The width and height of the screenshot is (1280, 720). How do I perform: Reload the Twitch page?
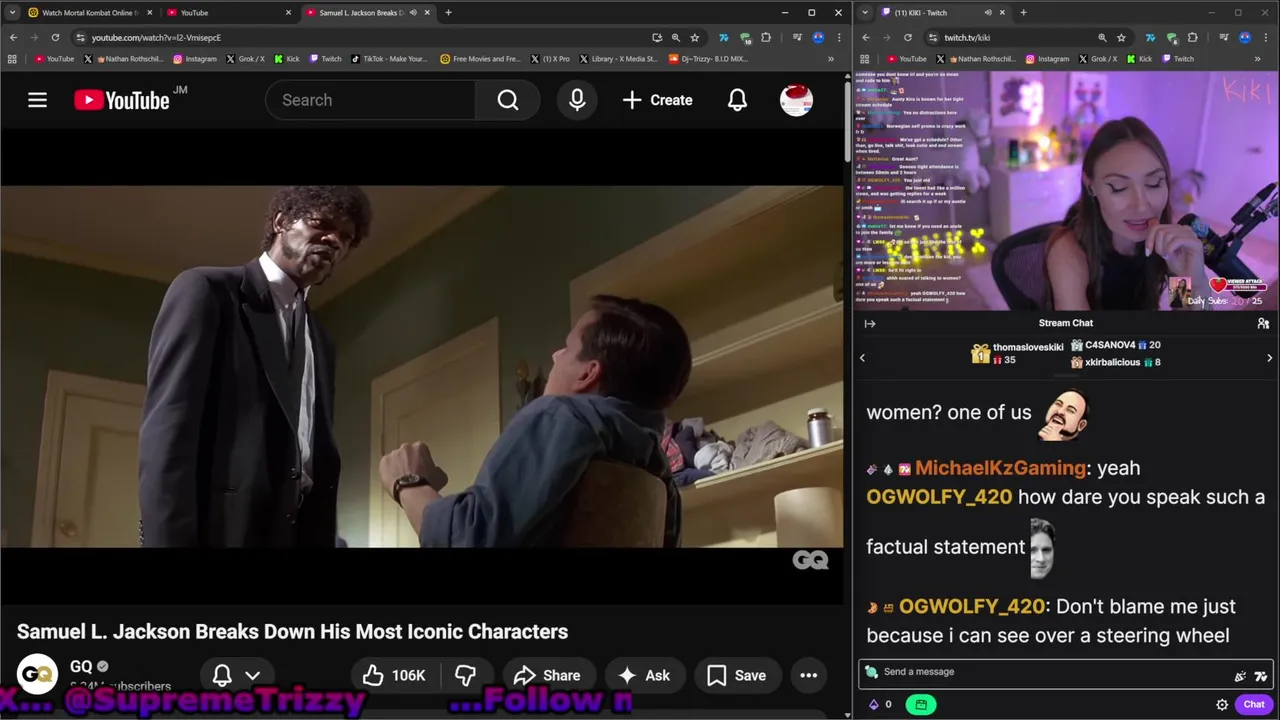point(908,37)
